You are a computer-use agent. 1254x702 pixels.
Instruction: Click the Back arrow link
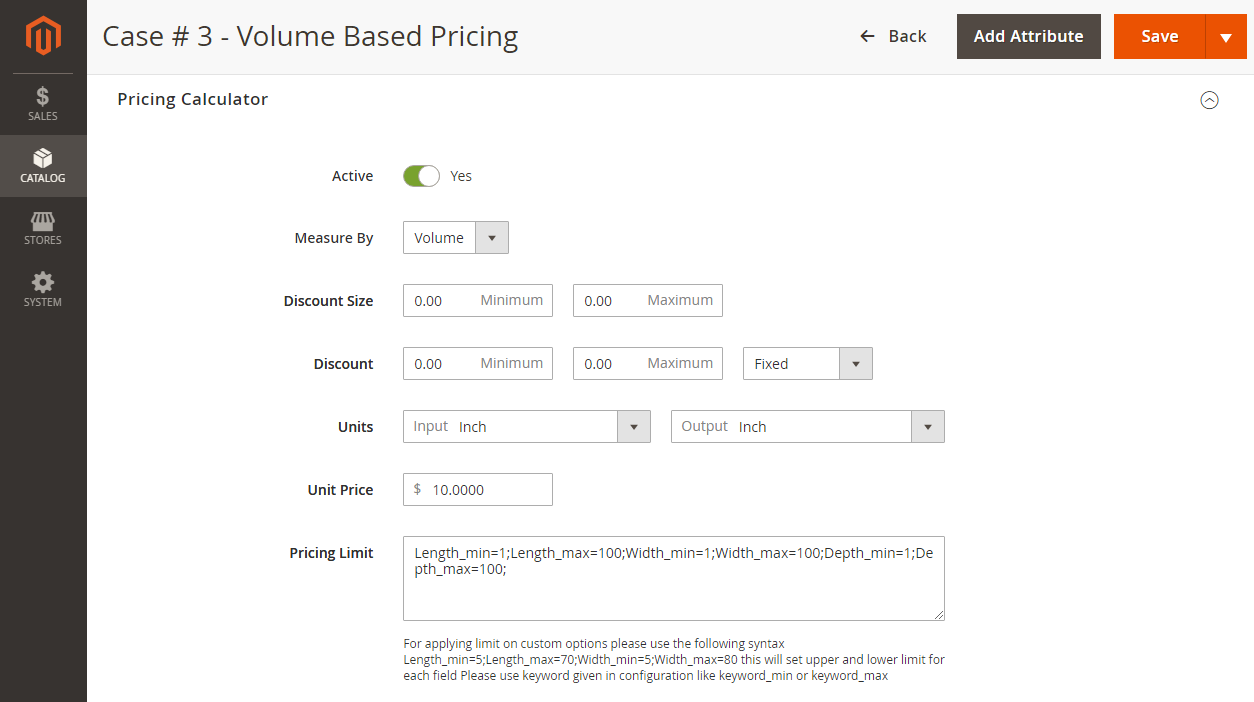point(893,36)
